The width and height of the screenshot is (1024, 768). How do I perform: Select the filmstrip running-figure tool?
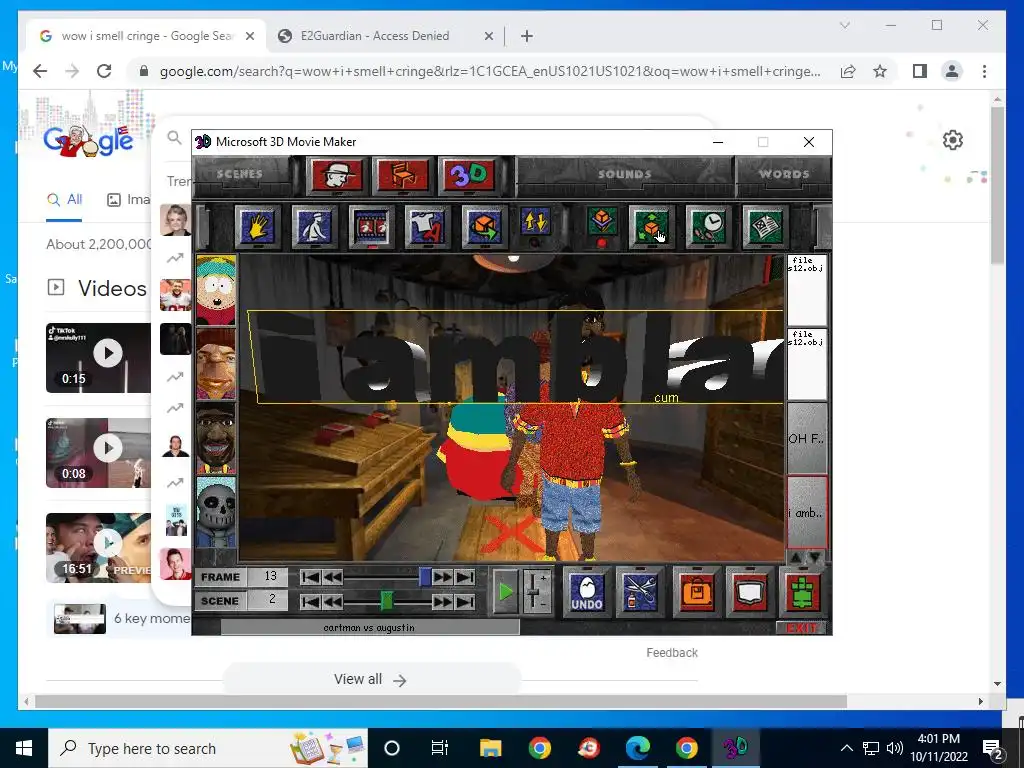[371, 227]
